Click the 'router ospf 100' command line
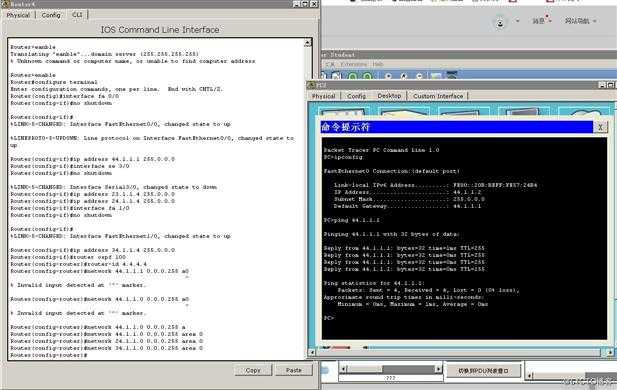 [x=68, y=257]
